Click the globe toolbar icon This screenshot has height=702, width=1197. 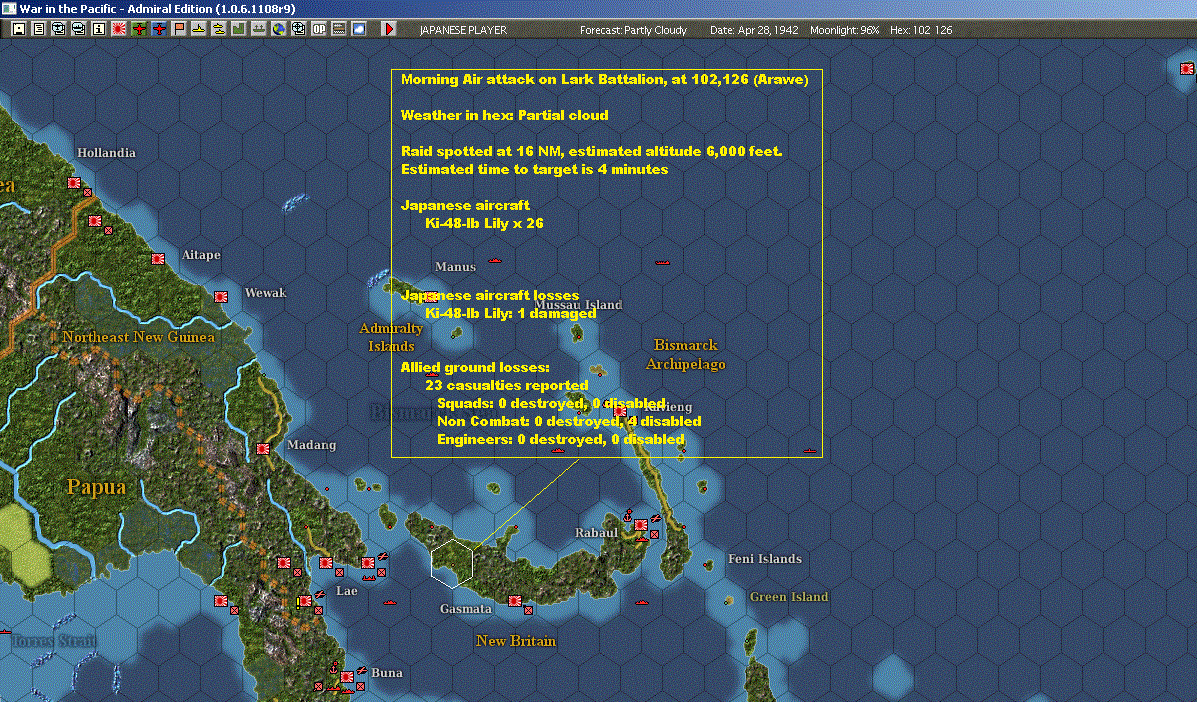pos(279,29)
